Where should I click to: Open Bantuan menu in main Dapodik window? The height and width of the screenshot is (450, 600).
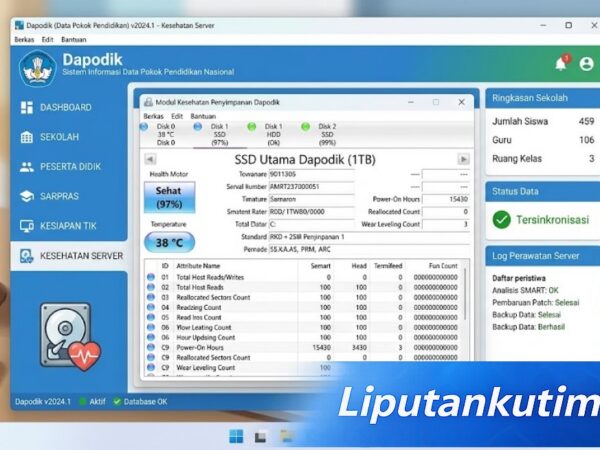73,39
